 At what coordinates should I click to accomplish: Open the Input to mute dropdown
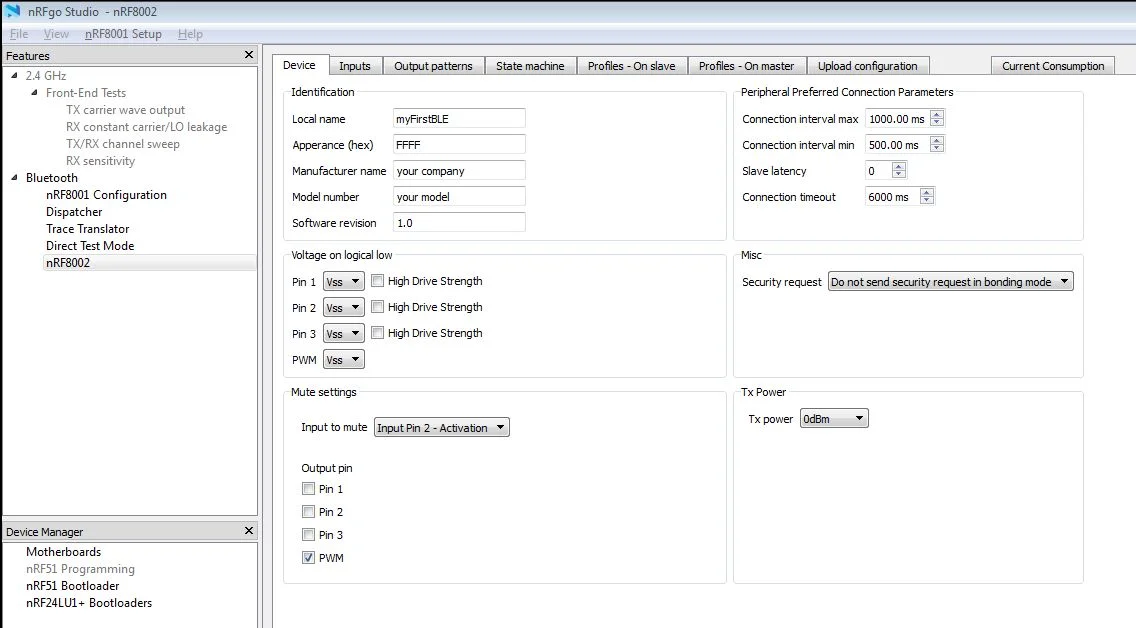click(442, 428)
